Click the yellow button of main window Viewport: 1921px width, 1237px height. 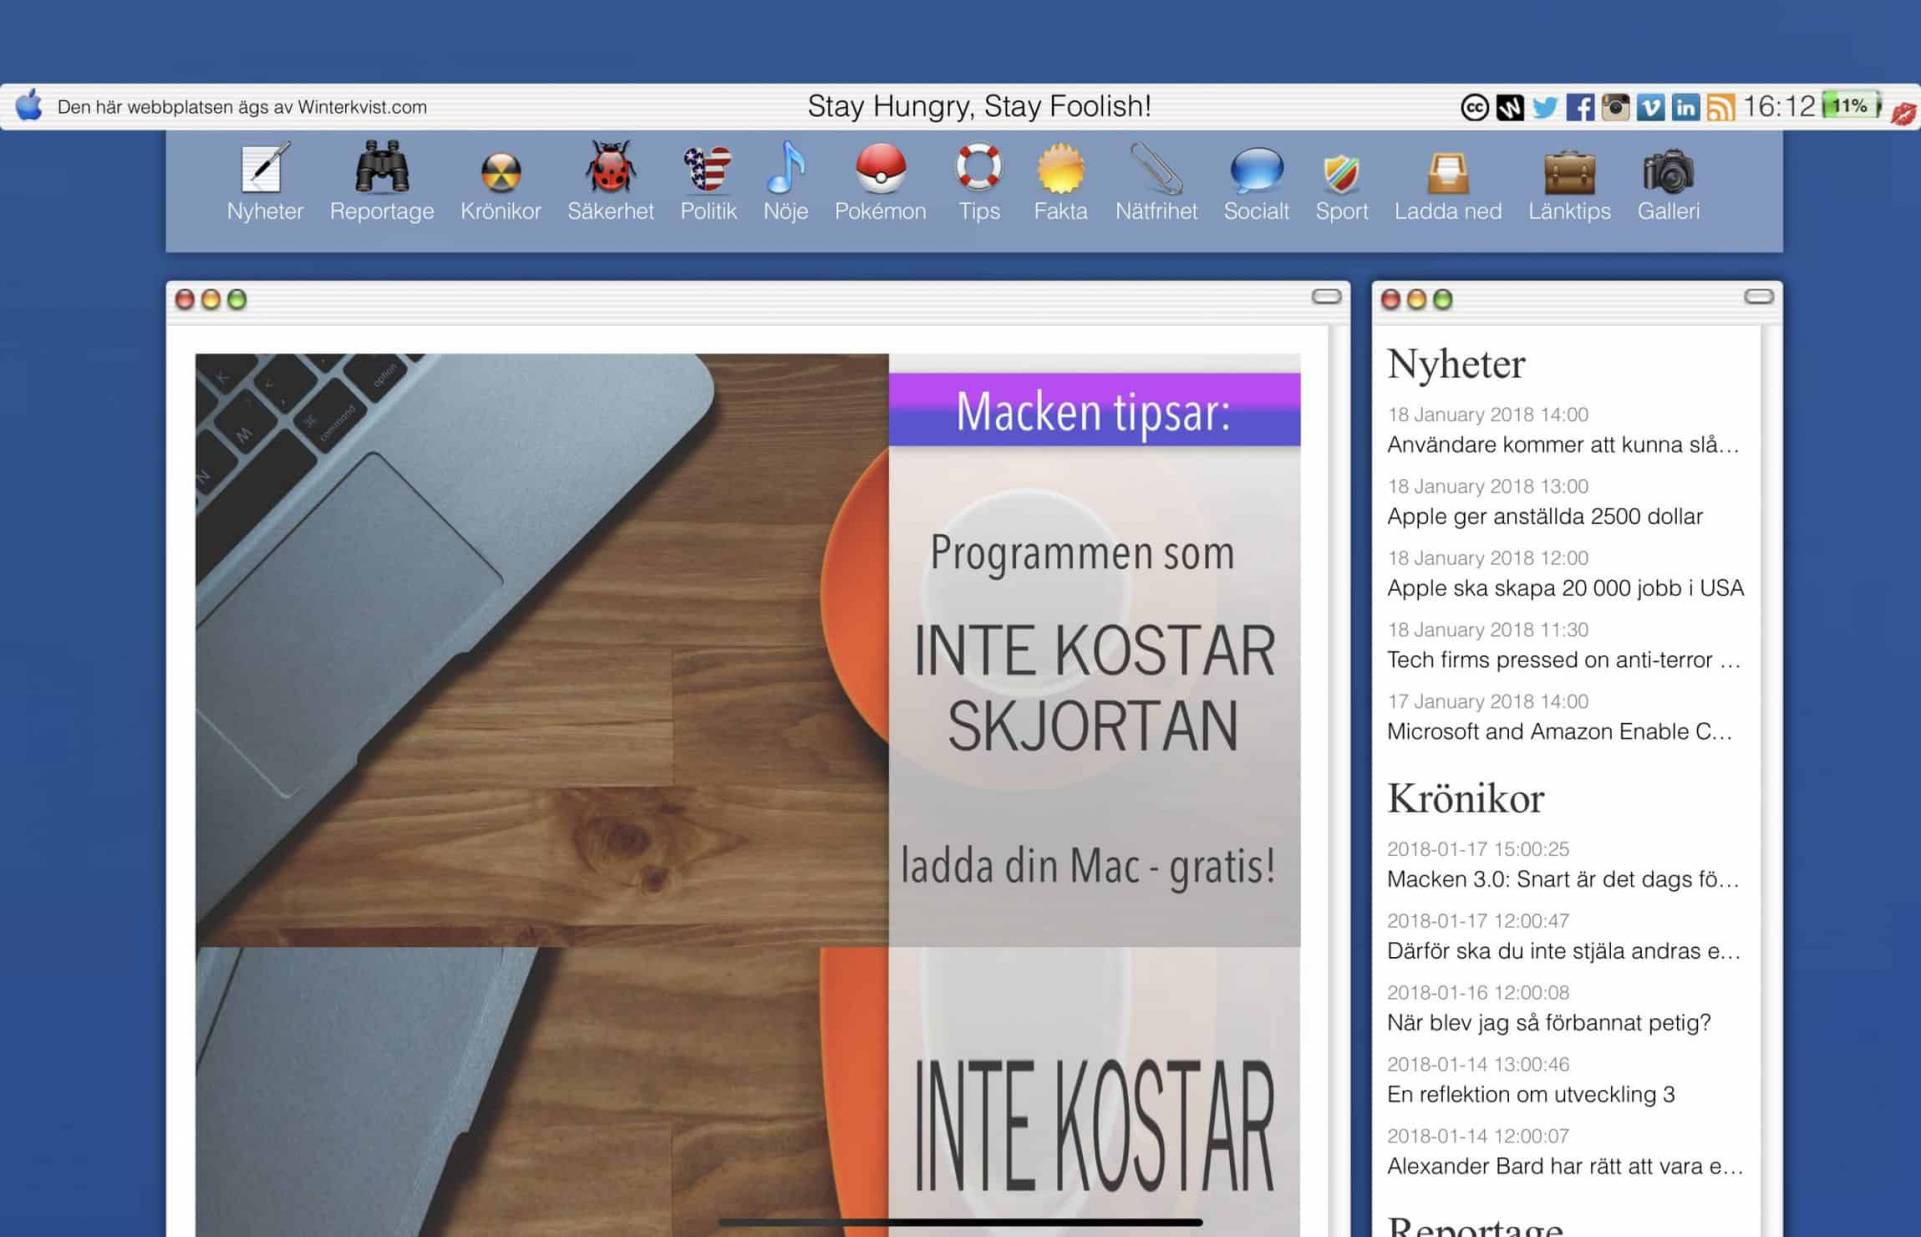(x=210, y=299)
